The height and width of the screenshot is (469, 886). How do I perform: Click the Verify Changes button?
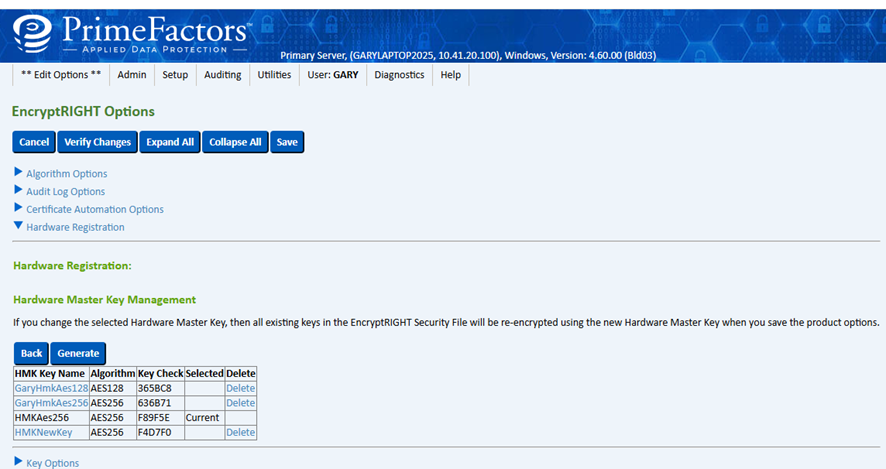coord(97,142)
